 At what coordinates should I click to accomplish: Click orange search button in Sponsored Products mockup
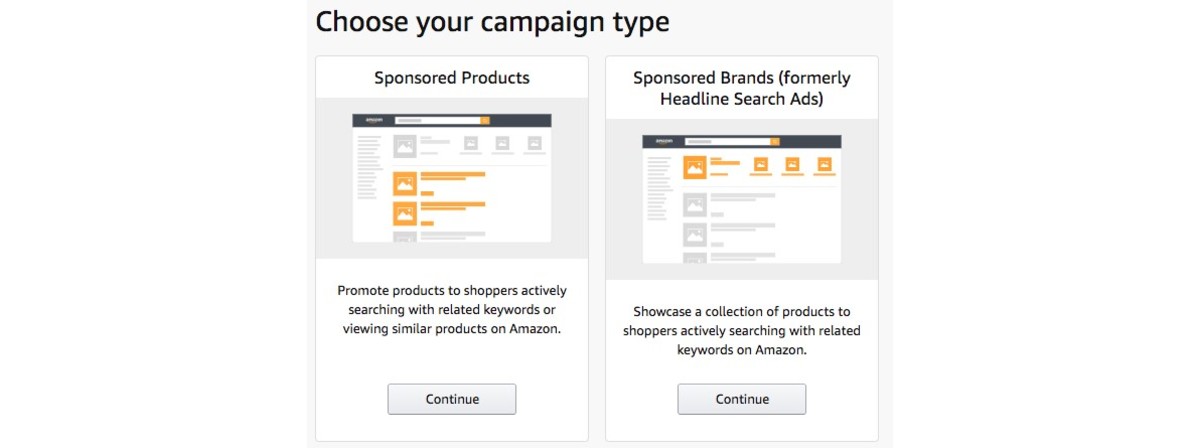click(x=485, y=120)
